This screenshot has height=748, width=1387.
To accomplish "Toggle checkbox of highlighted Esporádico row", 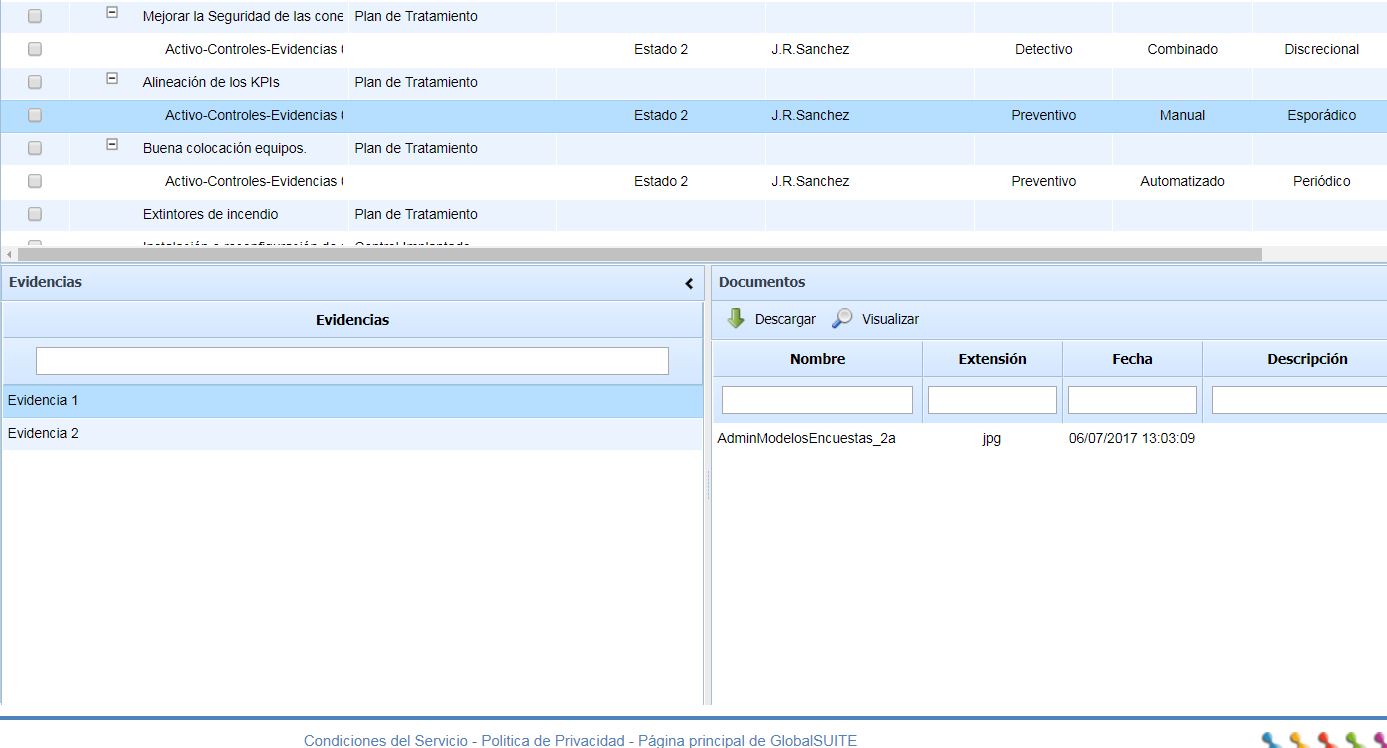I will [35, 115].
